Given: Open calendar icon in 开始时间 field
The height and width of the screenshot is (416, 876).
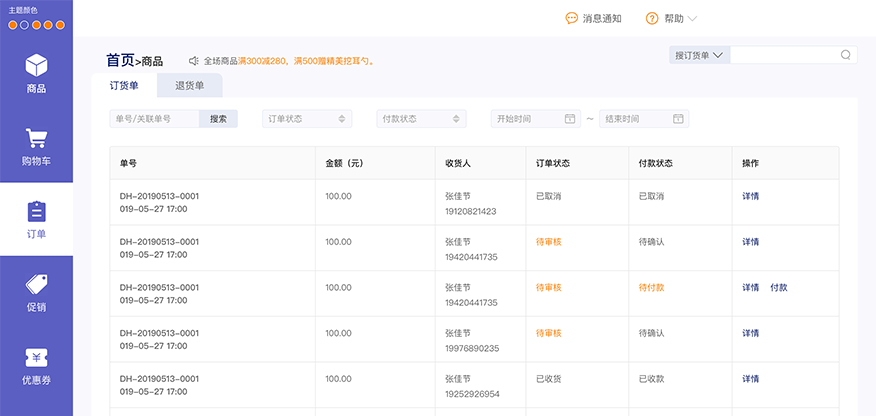Looking at the screenshot, I should [x=570, y=119].
